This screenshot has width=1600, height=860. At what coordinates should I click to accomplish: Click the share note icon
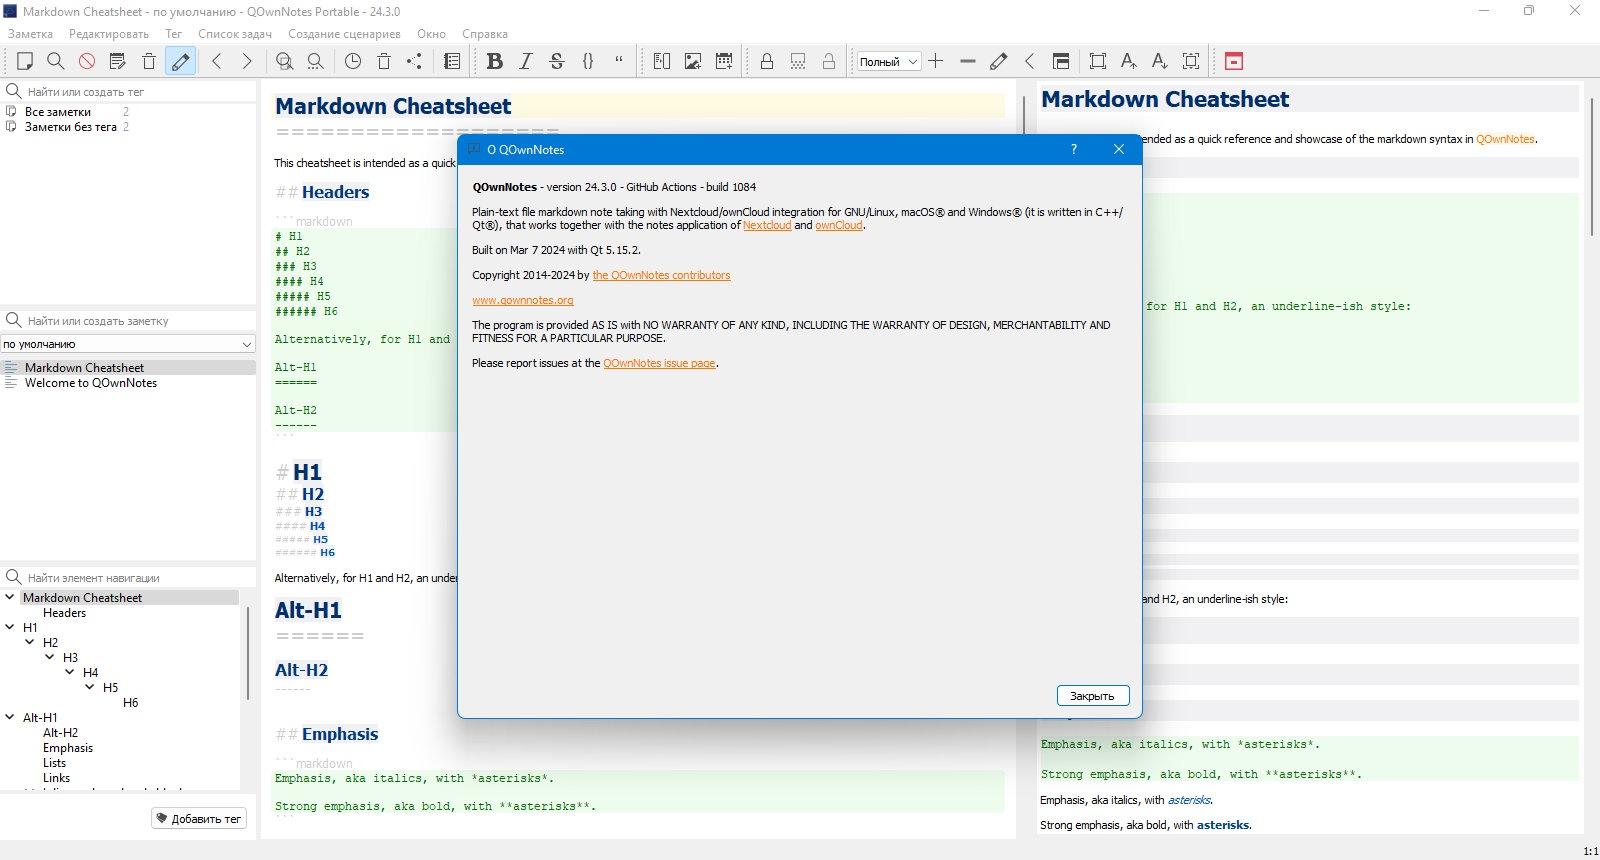tap(415, 61)
